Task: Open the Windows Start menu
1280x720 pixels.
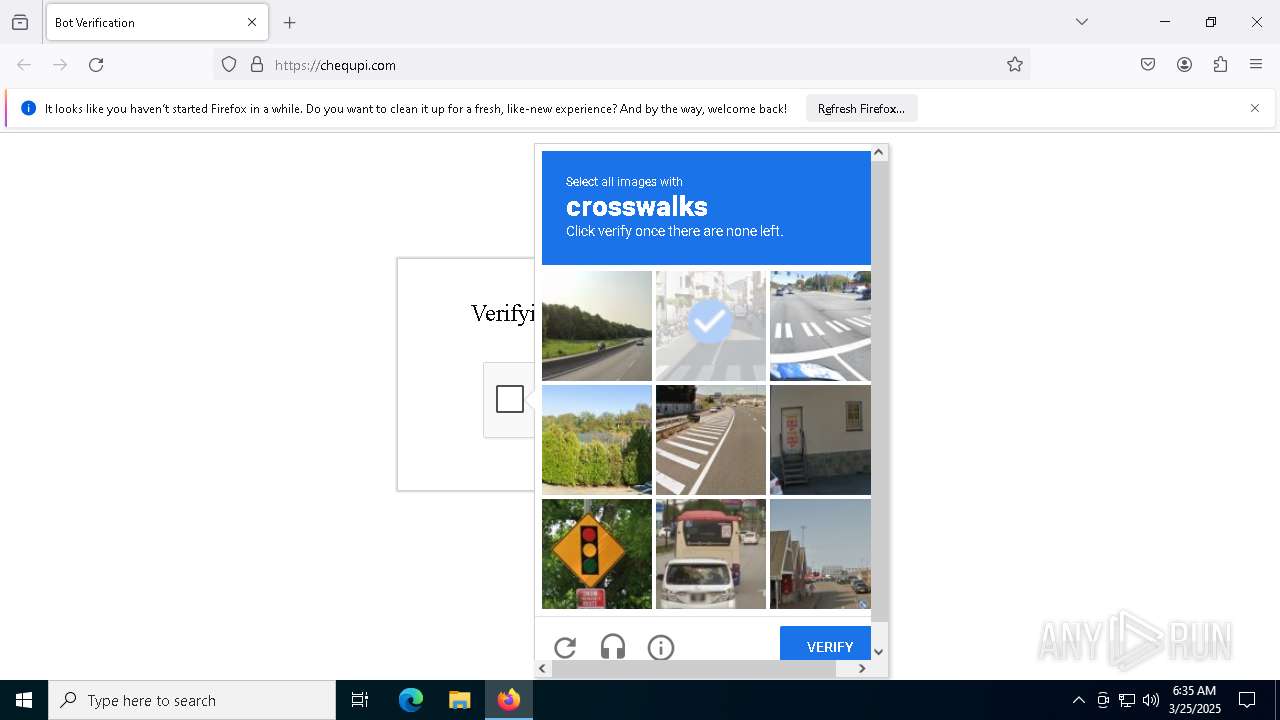Action: pos(24,700)
